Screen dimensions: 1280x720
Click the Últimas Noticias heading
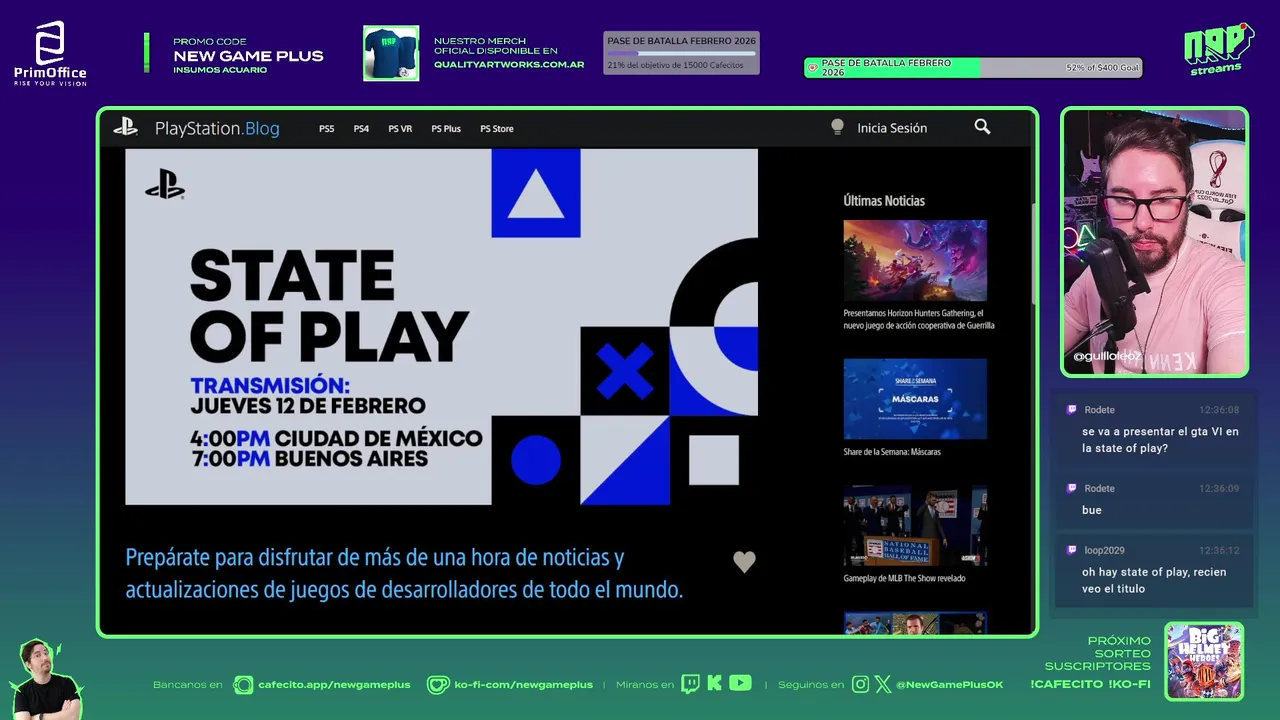[884, 201]
